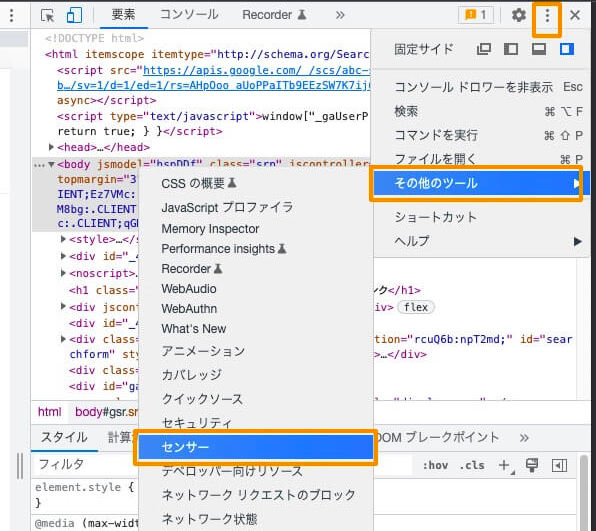The height and width of the screenshot is (531, 596).
Task: Open the body node ellipsis actions
Action: pos(39,165)
